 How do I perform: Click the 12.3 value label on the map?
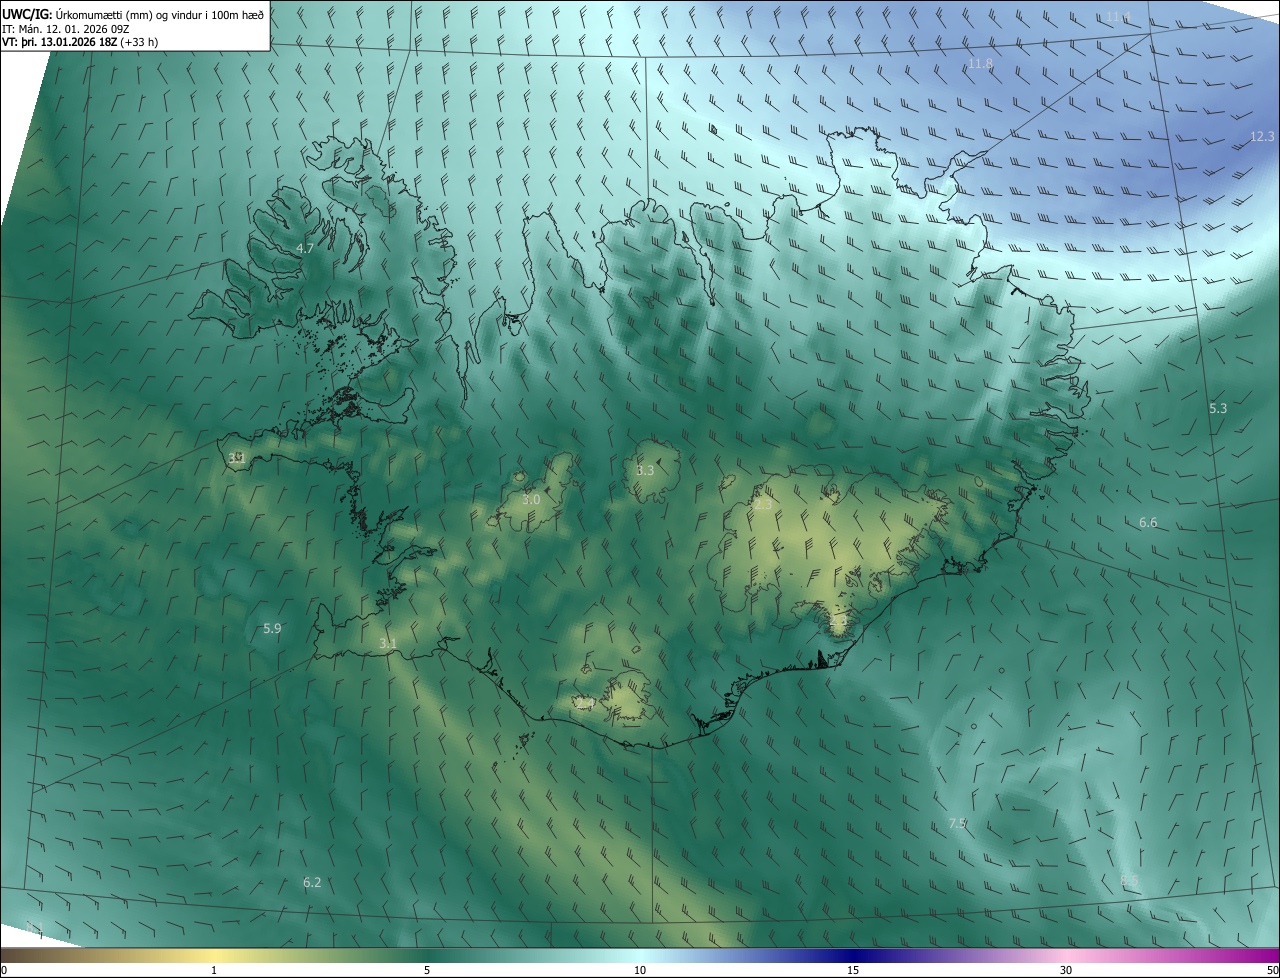pos(1262,136)
